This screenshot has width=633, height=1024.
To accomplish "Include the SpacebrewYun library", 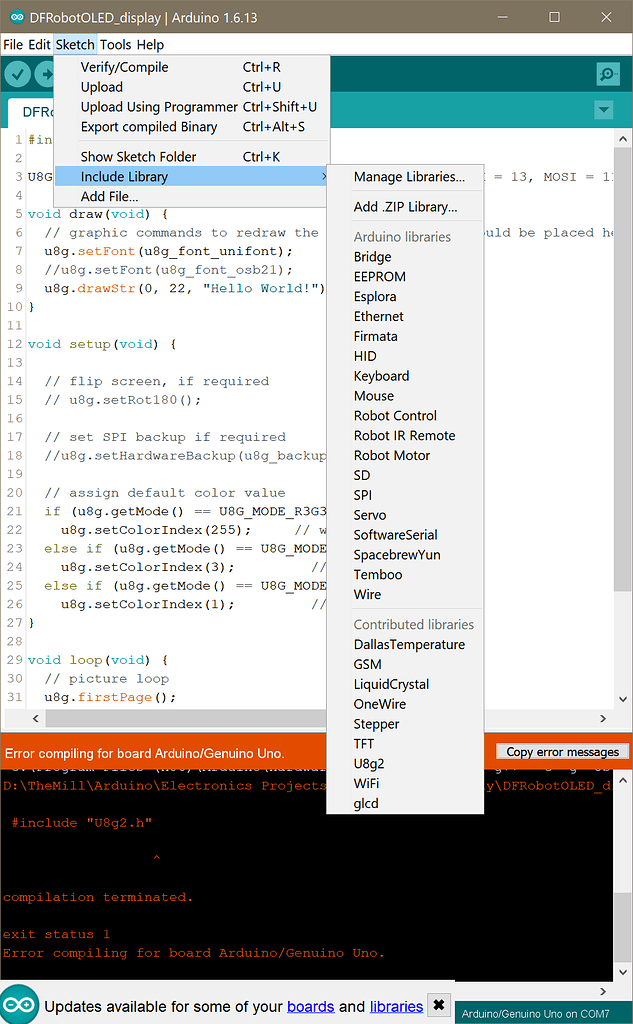I will click(405, 555).
